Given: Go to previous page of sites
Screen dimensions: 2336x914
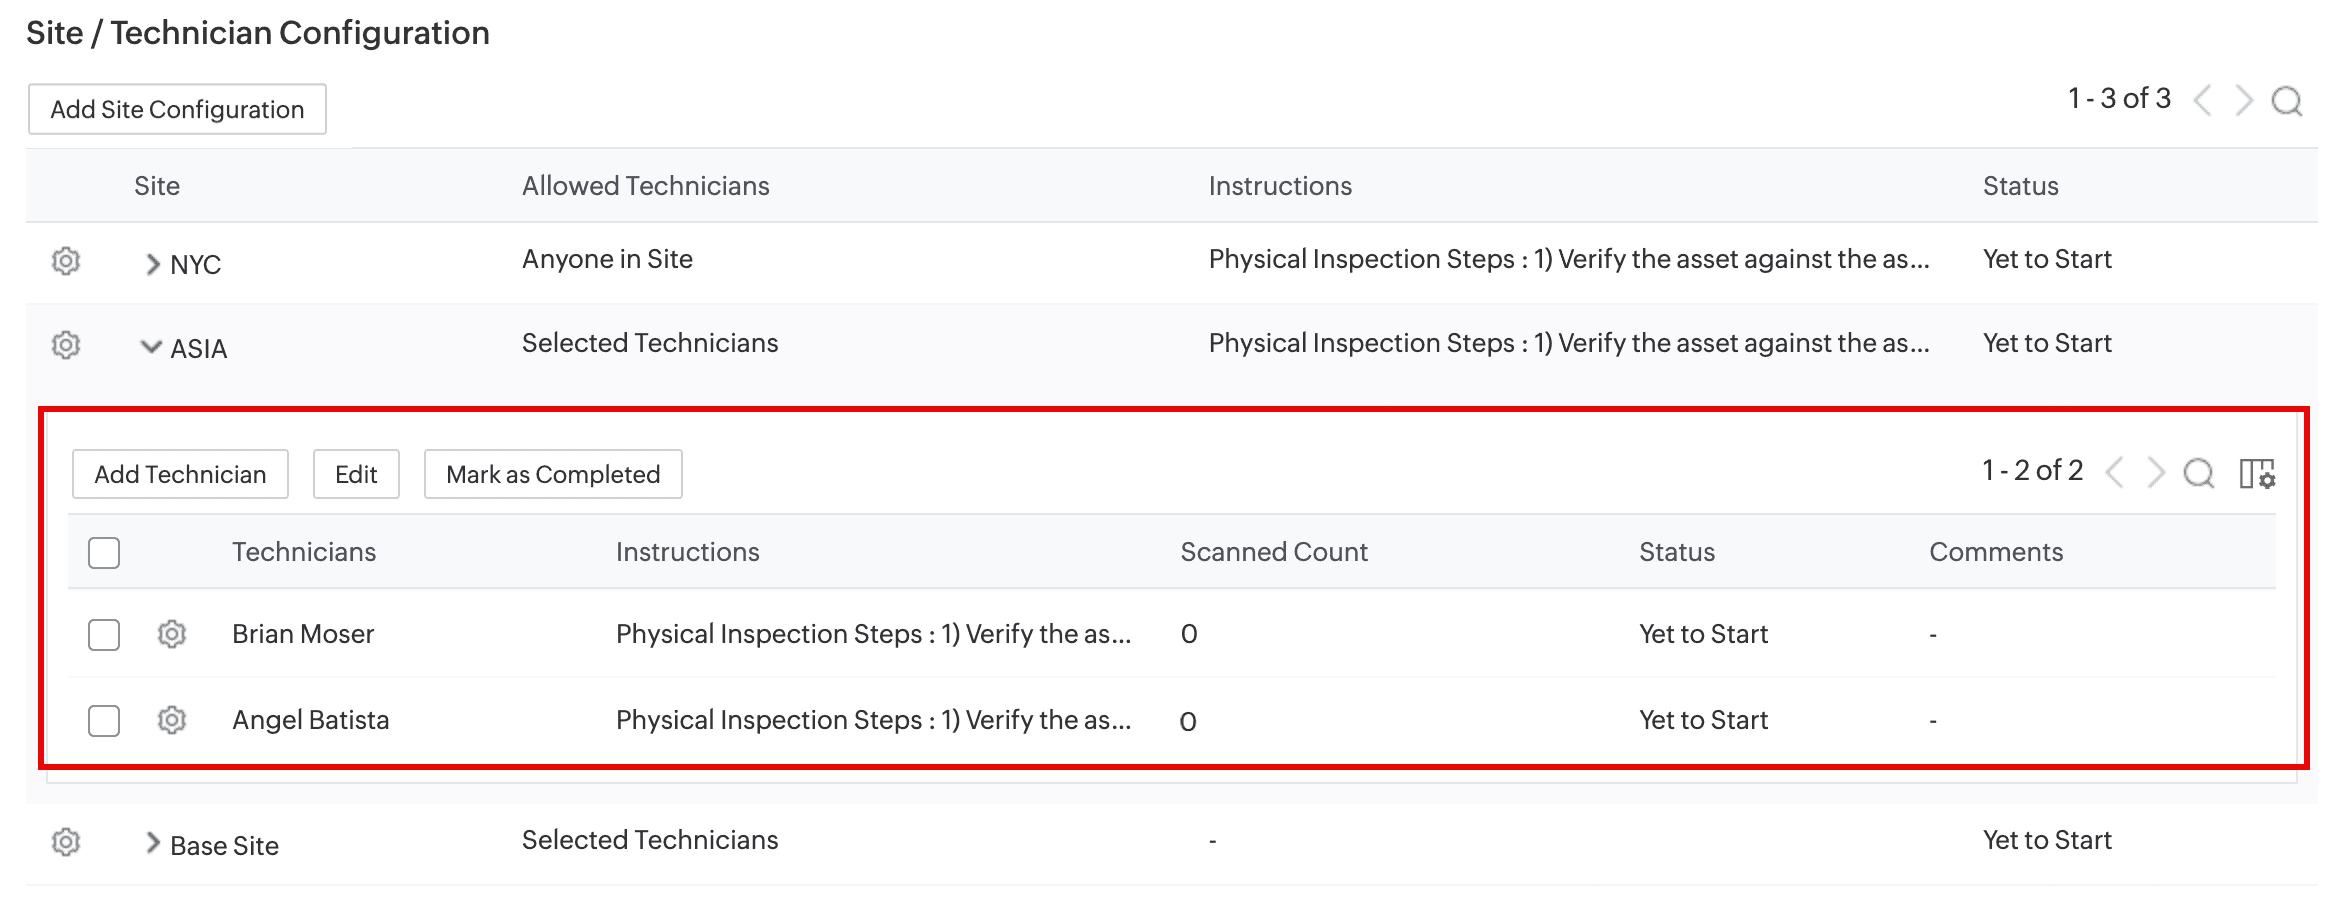Looking at the screenshot, I should point(2202,101).
